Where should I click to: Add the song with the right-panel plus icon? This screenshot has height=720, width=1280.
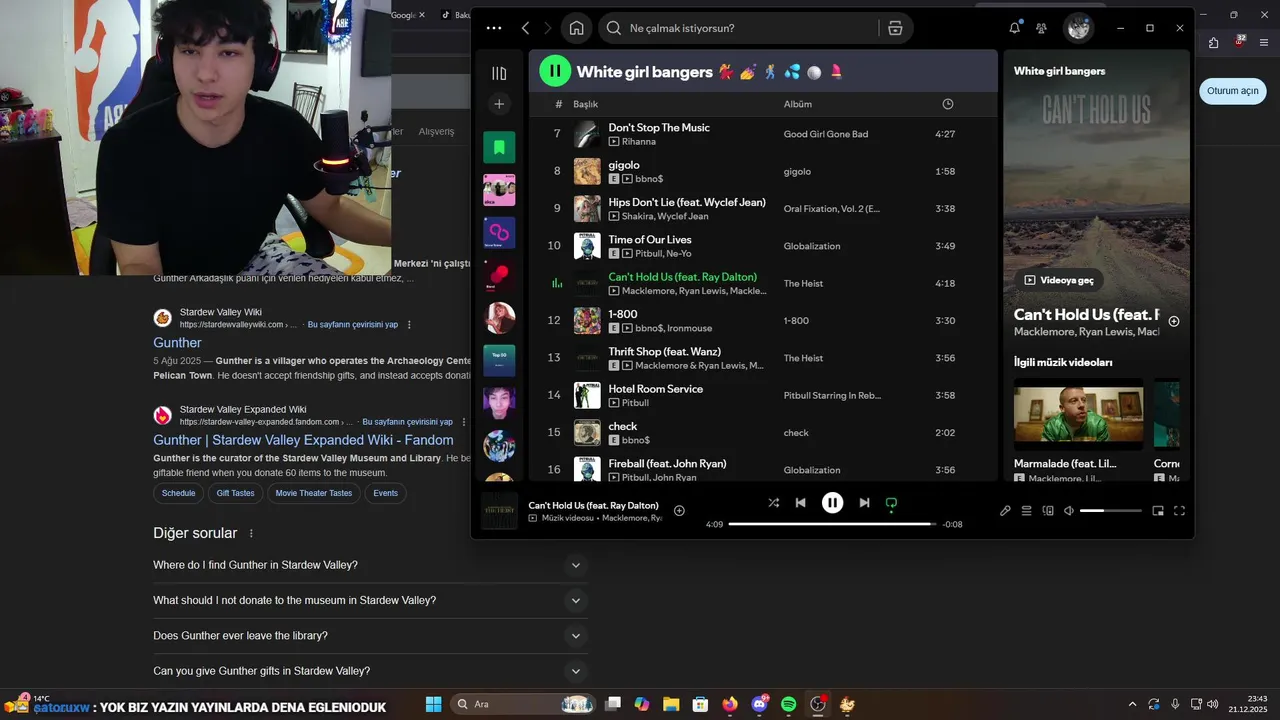(x=1174, y=322)
